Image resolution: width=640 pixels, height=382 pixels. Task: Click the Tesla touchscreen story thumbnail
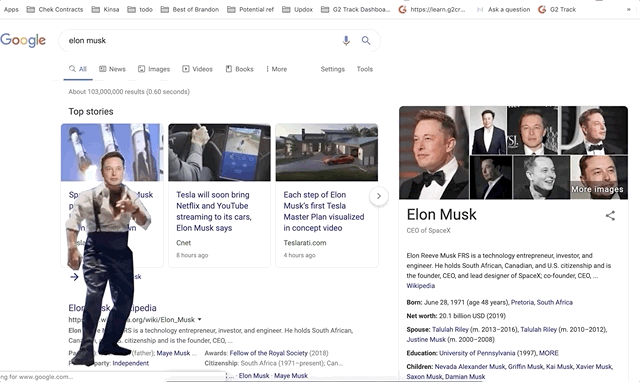pos(219,152)
